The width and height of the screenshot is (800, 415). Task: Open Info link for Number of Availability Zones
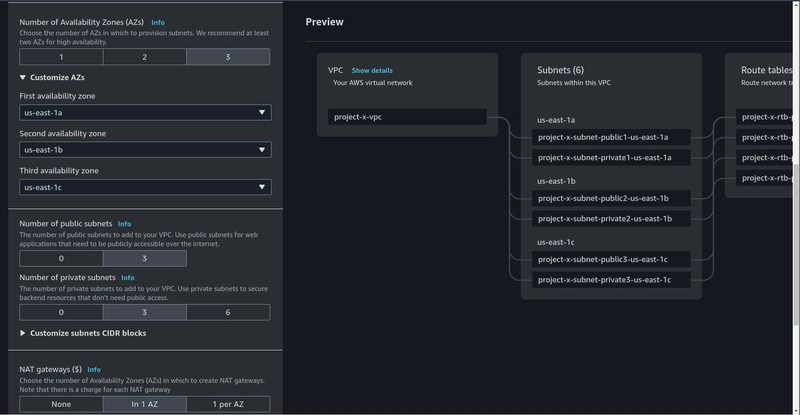[x=158, y=22]
